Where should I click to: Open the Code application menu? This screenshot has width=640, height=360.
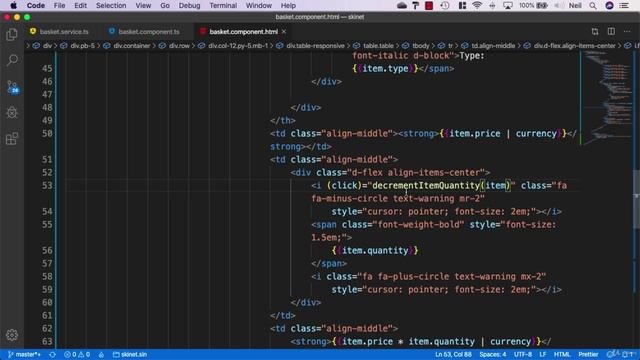coord(36,5)
